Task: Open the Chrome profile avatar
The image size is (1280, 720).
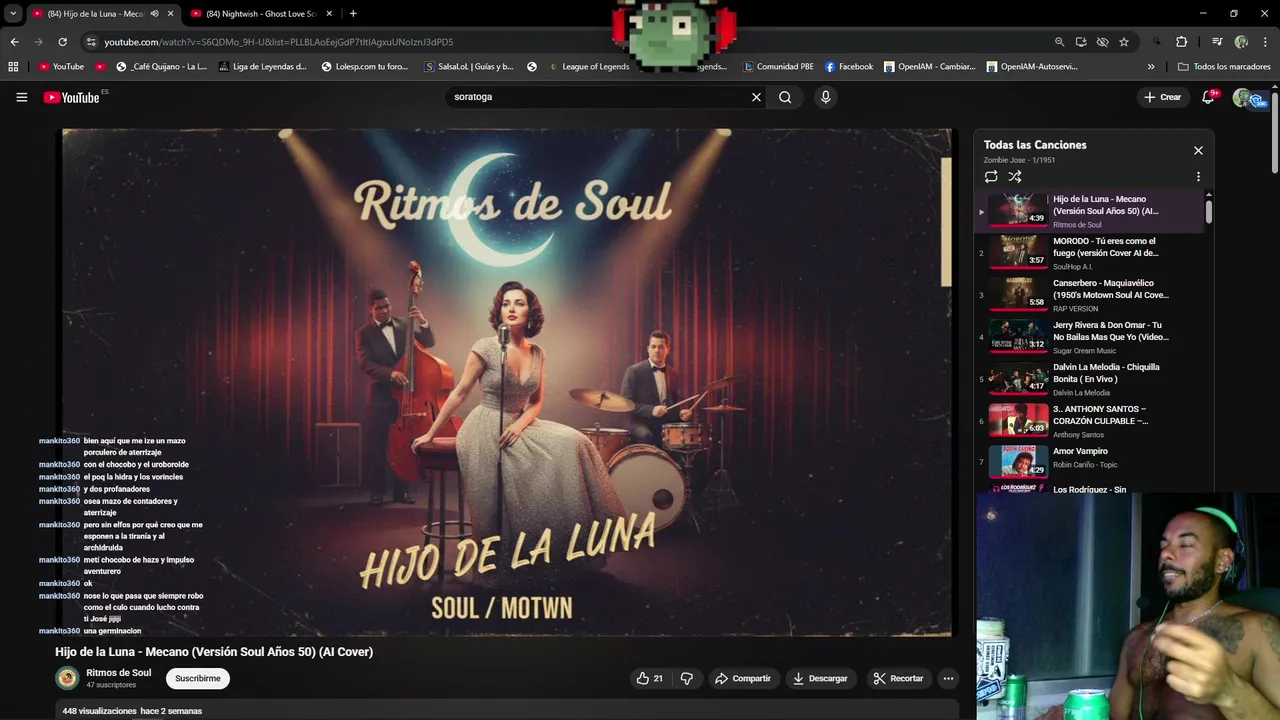Action: point(1241,42)
